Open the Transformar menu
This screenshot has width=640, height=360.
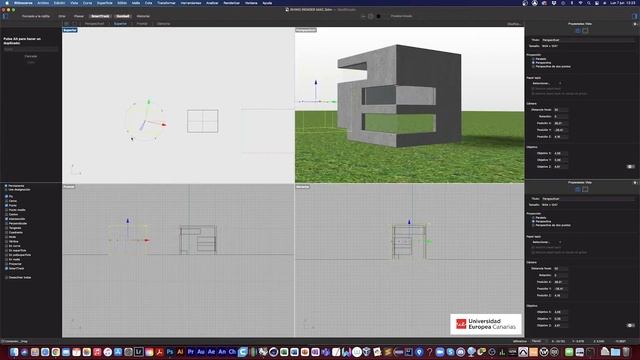point(166,3)
